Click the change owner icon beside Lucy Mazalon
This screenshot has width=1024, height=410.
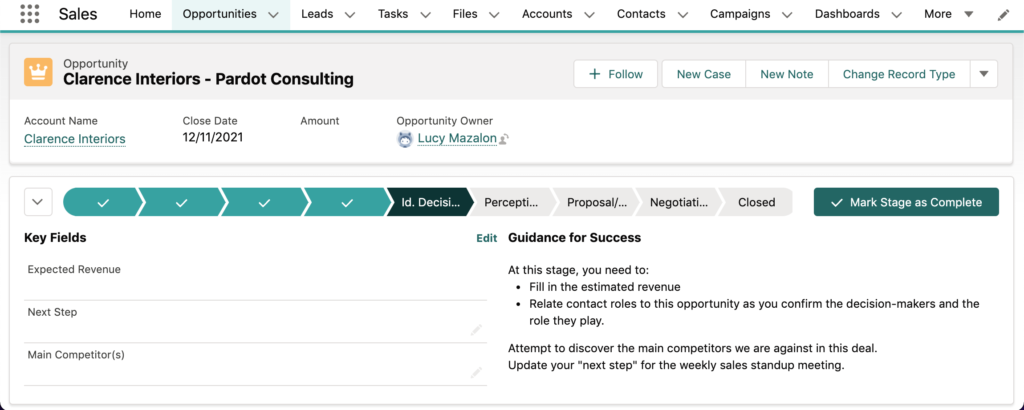[504, 139]
